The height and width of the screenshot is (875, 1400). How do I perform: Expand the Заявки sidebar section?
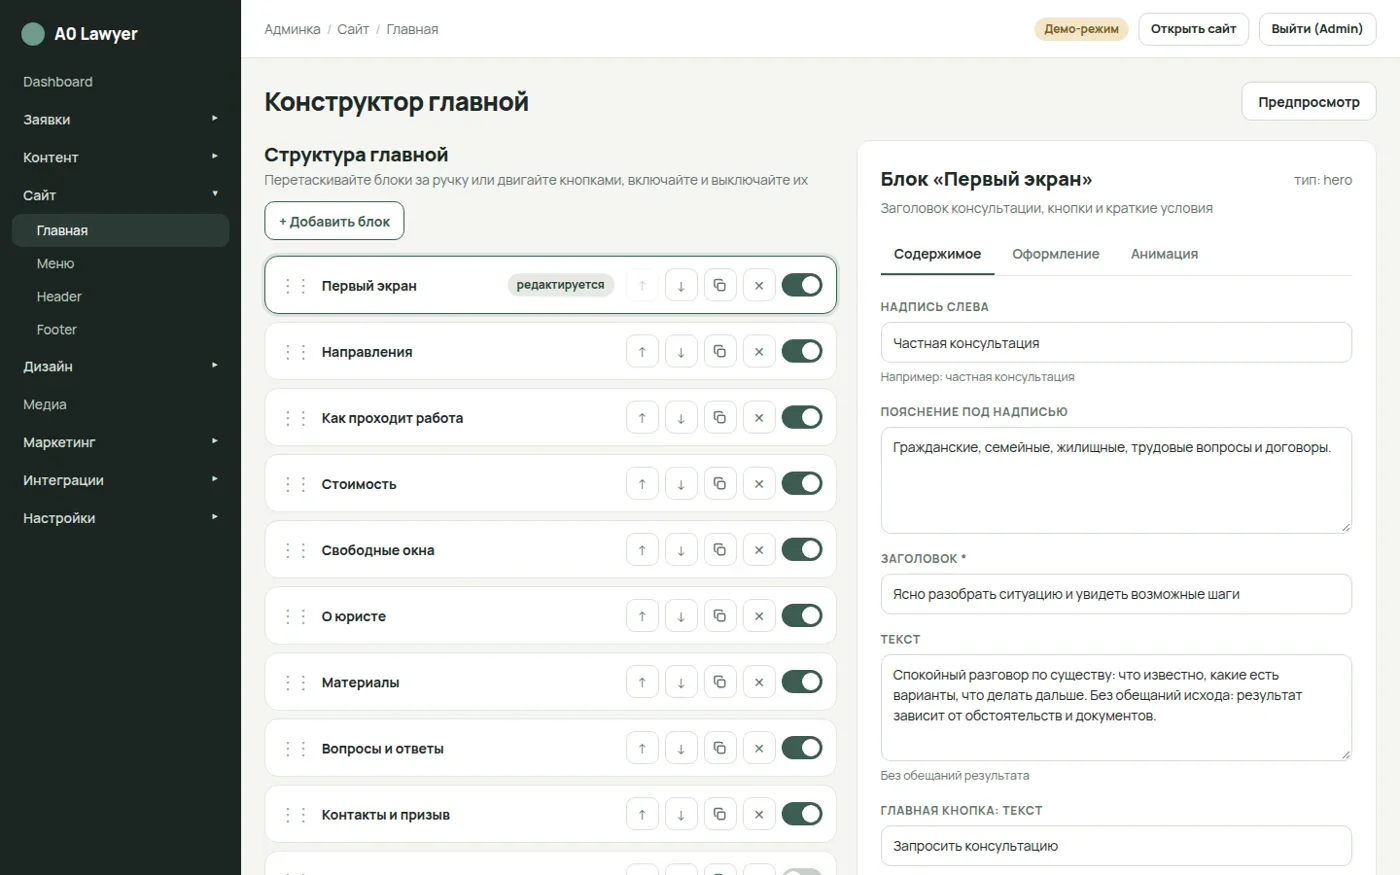120,119
